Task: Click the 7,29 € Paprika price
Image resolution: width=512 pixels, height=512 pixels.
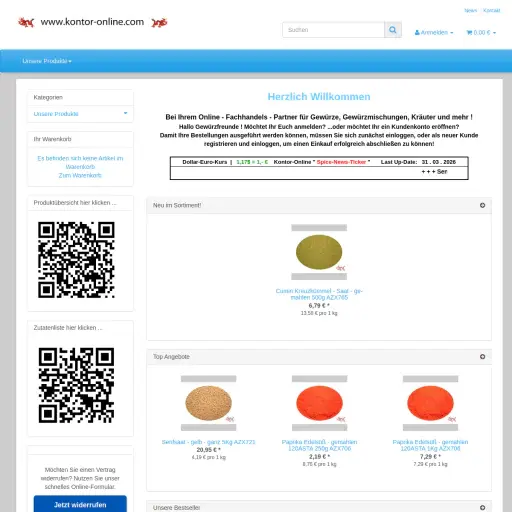Action: [430, 457]
